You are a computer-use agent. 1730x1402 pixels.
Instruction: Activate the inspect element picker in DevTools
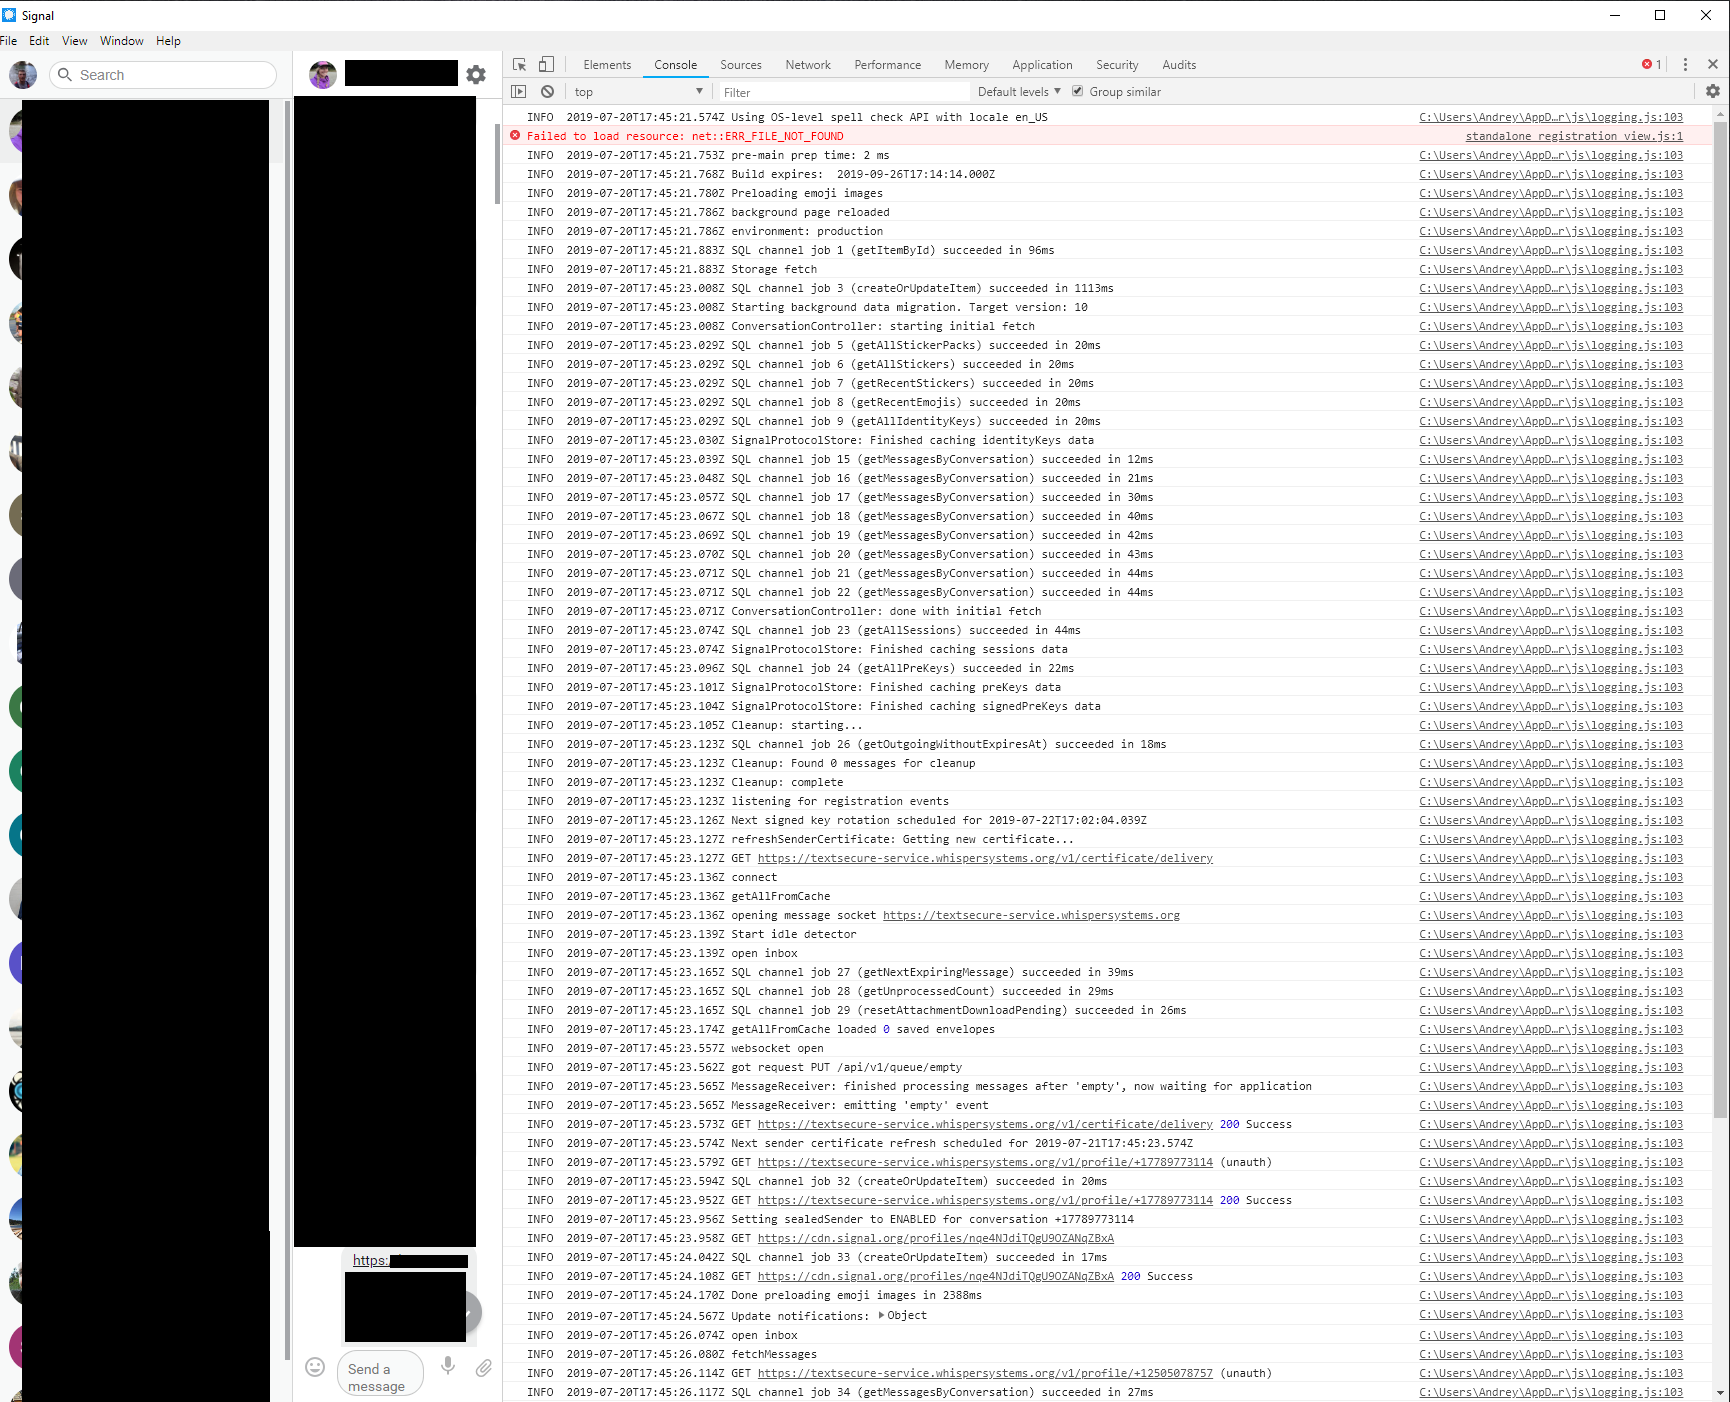point(519,63)
